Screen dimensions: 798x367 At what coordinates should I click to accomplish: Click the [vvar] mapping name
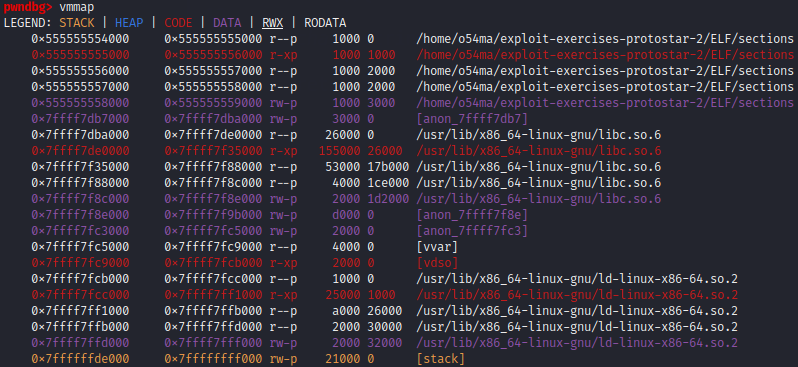437,247
